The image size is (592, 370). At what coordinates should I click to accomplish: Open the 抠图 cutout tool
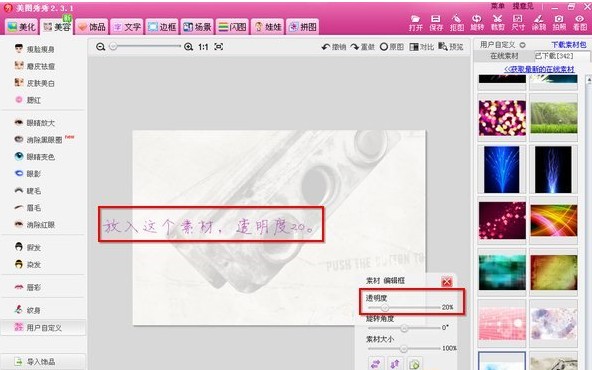(x=457, y=23)
